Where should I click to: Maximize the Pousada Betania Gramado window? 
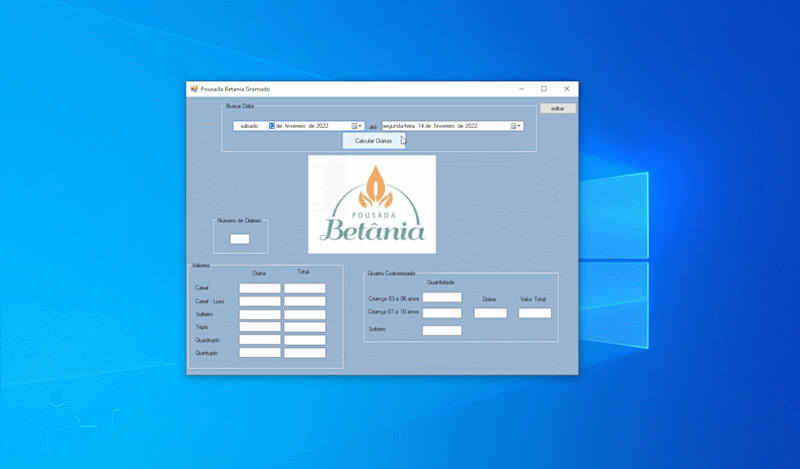click(x=544, y=89)
